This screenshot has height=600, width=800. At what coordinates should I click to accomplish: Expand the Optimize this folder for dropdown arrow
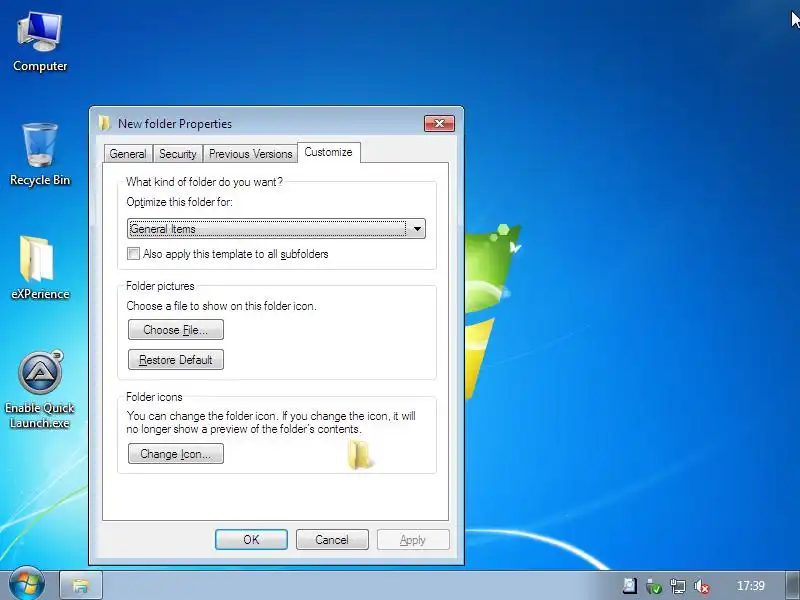coord(417,229)
